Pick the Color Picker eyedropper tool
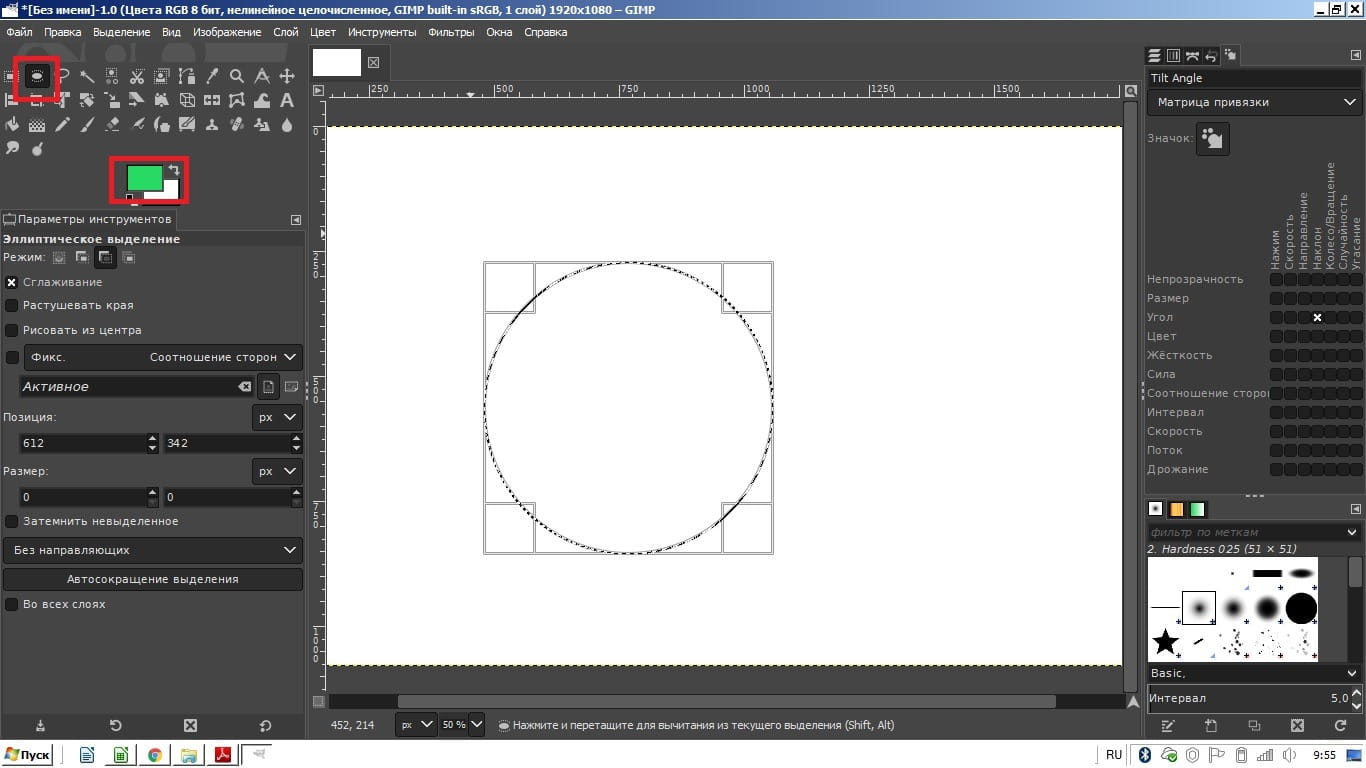The height and width of the screenshot is (768, 1366). click(212, 76)
